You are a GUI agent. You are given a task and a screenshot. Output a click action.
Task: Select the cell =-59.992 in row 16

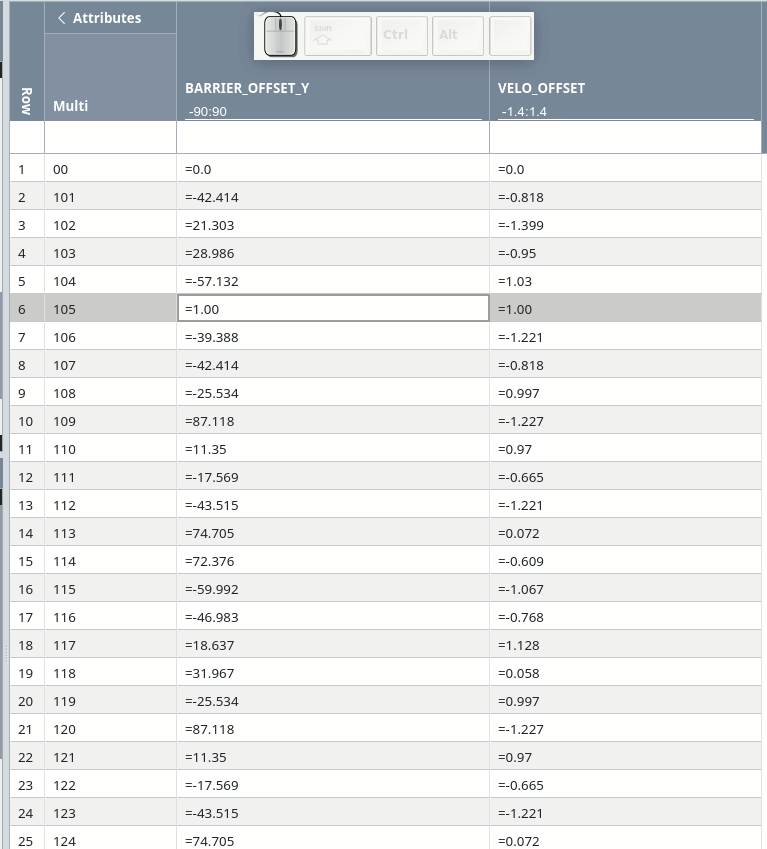point(333,589)
